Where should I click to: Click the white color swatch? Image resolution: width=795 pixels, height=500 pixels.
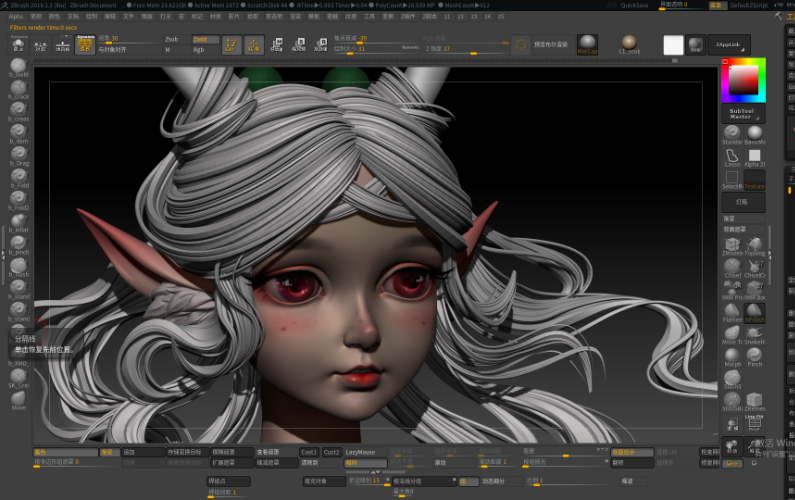point(673,45)
